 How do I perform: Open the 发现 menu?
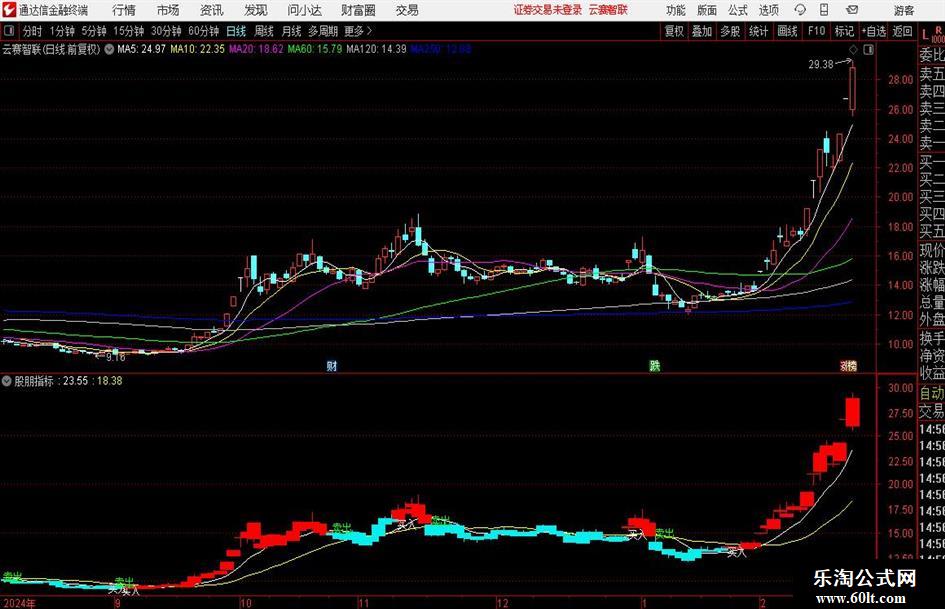(256, 10)
